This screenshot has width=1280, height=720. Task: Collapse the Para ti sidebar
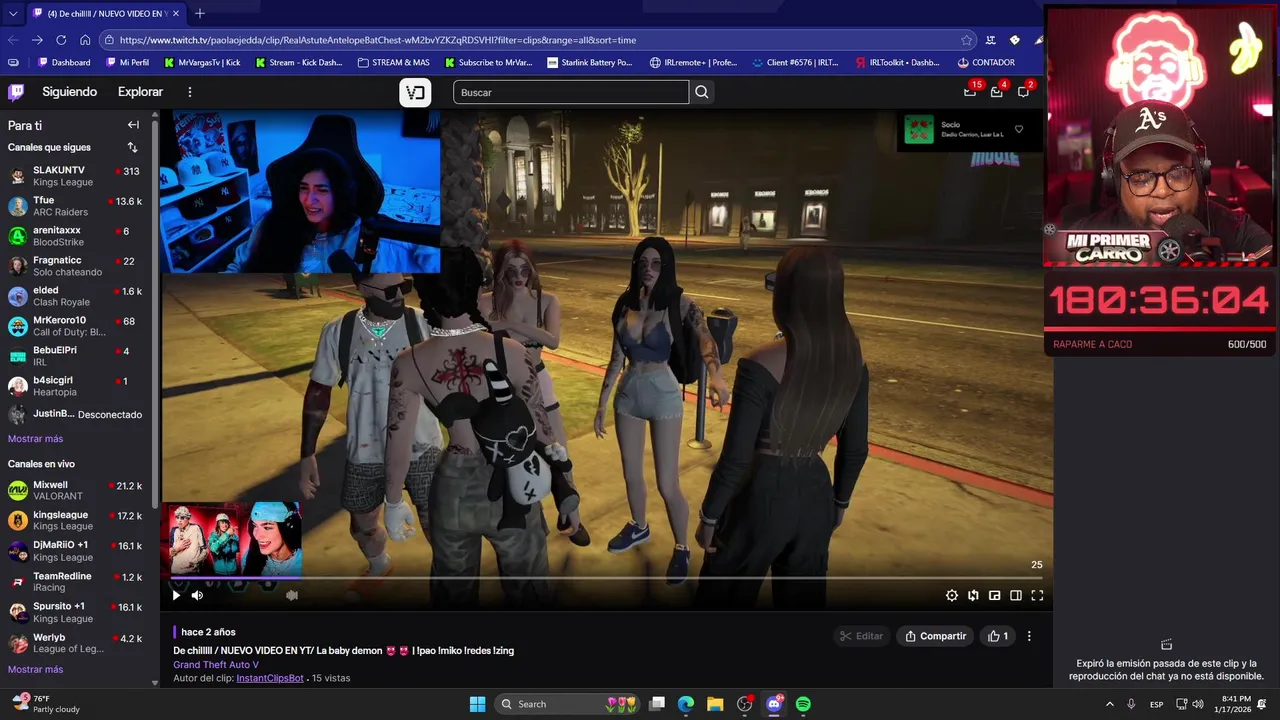pyautogui.click(x=133, y=125)
